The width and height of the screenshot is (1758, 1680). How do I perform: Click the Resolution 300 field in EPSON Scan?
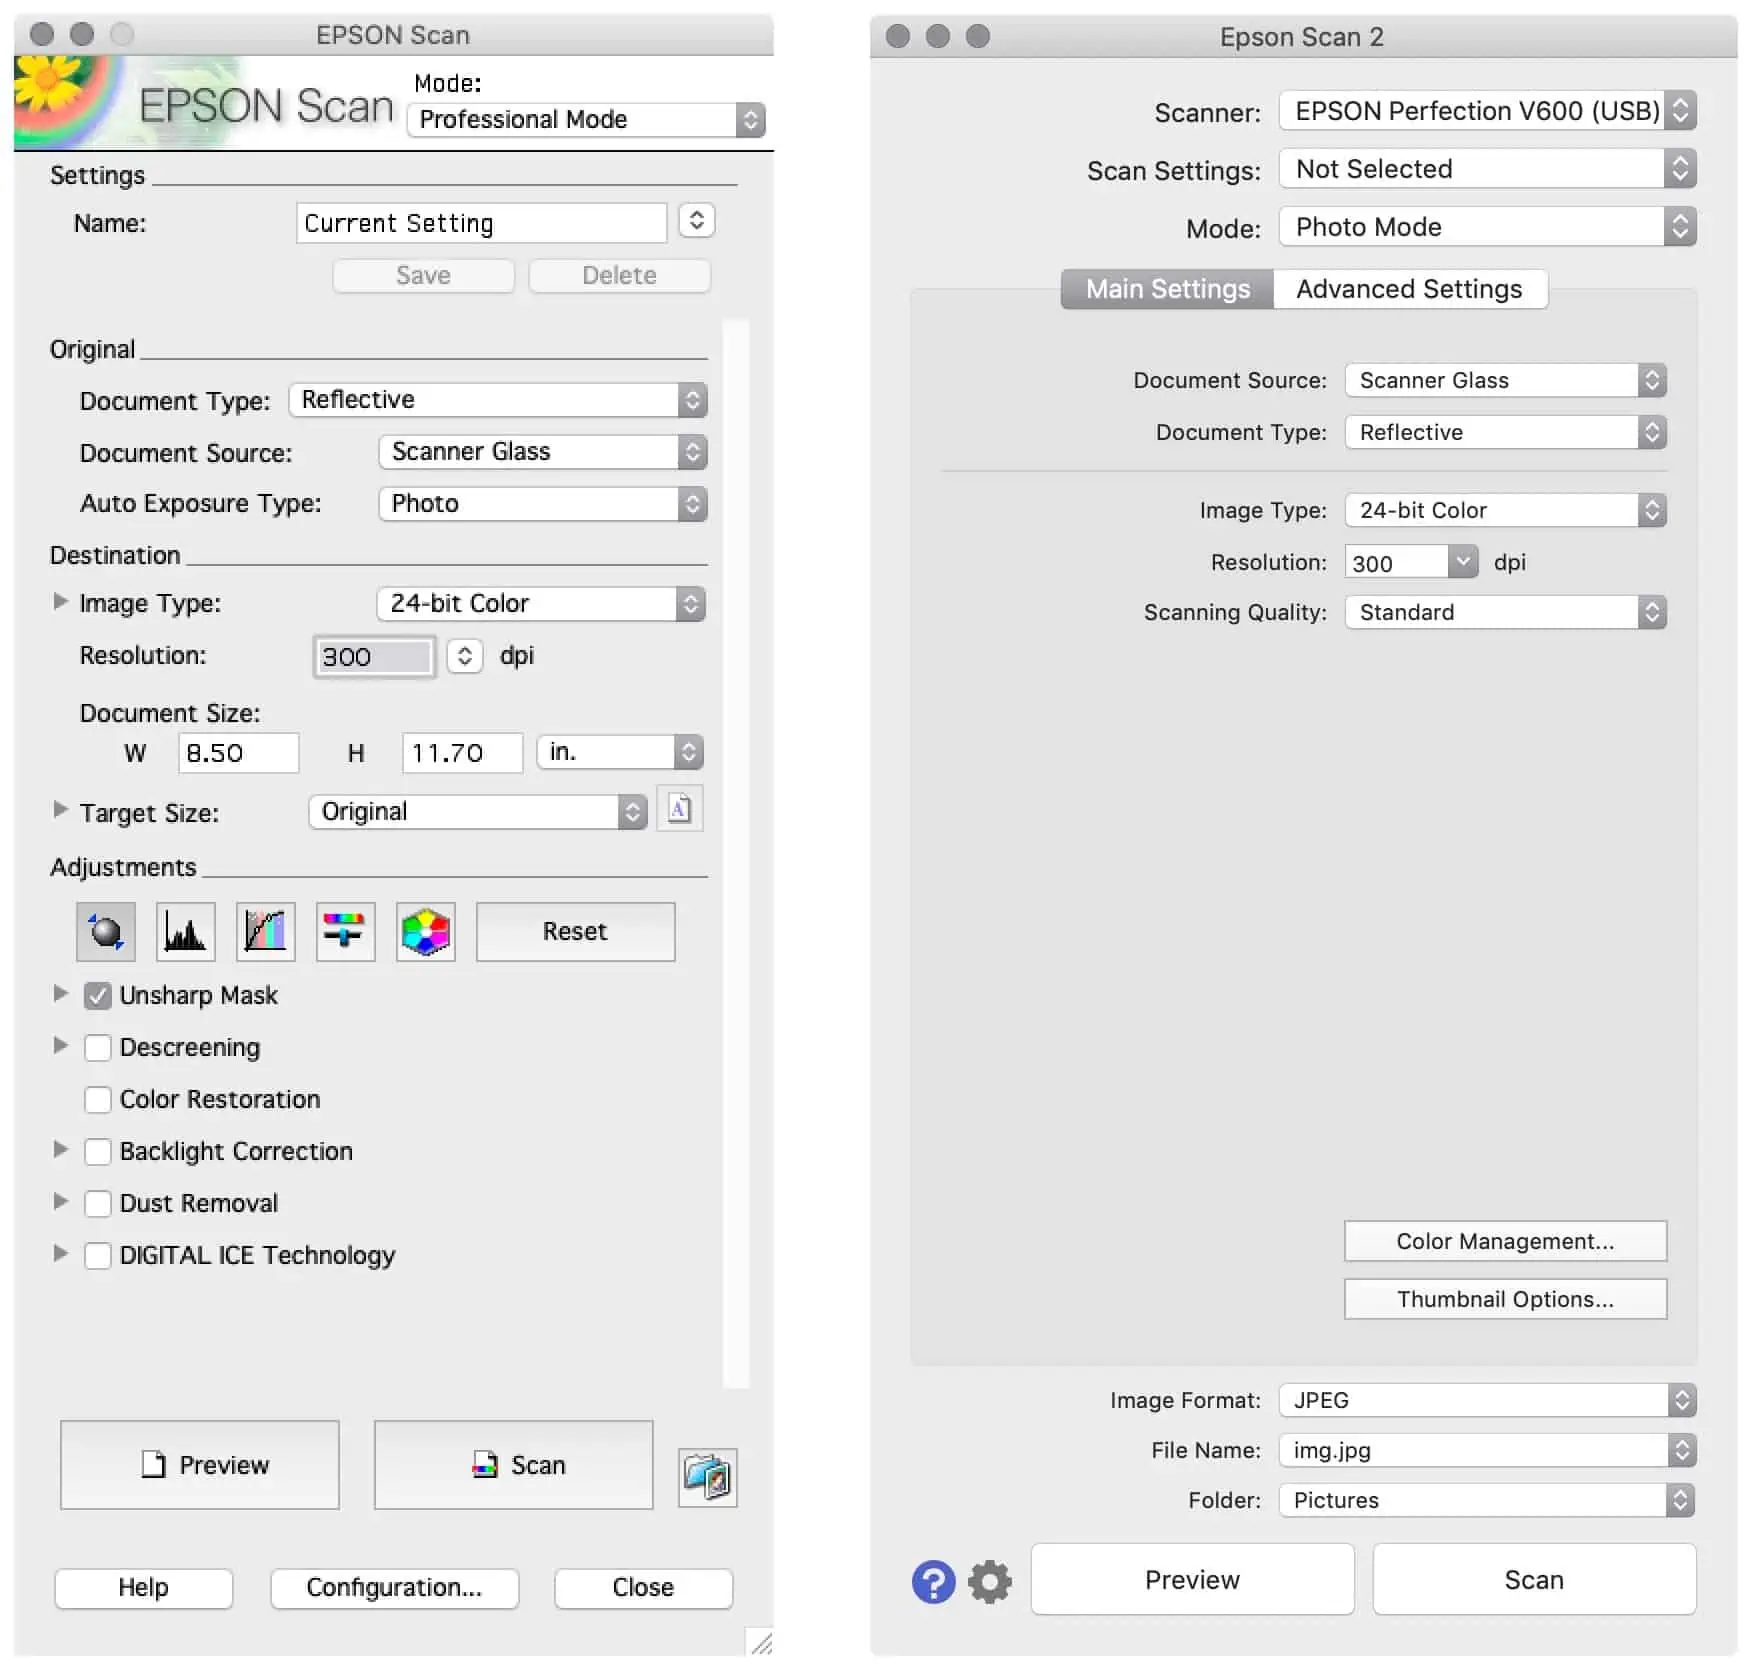[x=375, y=657]
